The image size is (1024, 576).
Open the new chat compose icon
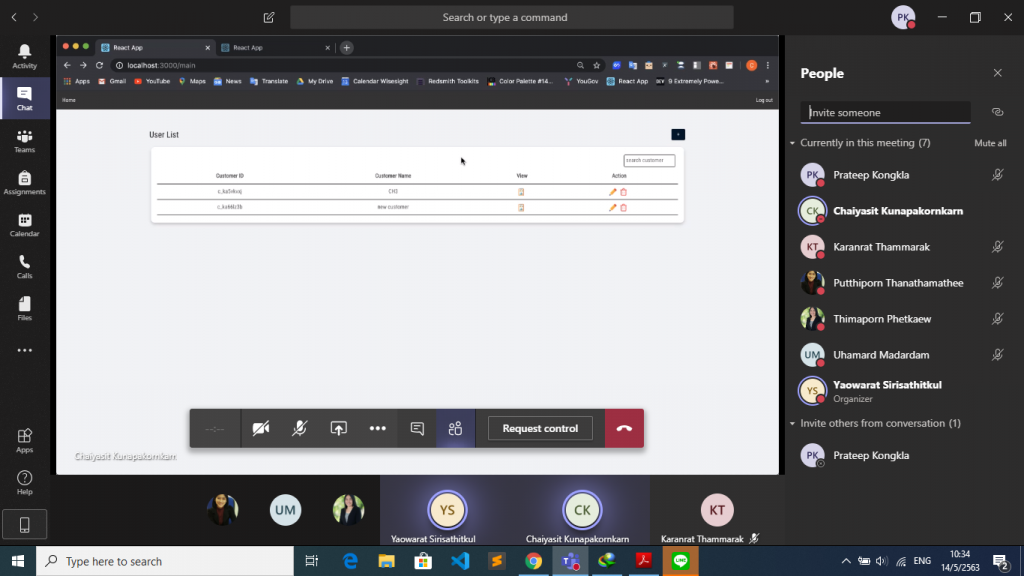[x=269, y=17]
